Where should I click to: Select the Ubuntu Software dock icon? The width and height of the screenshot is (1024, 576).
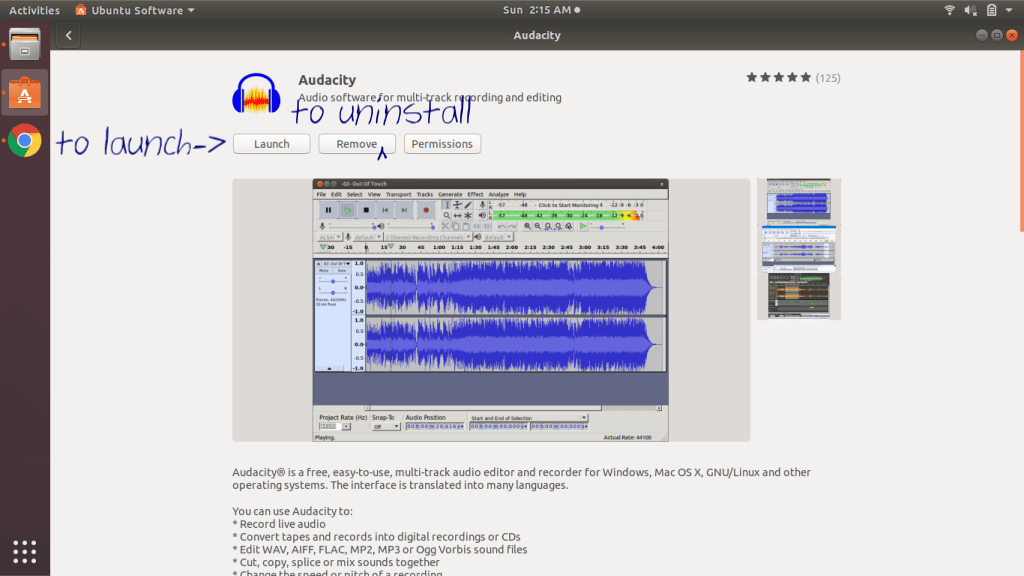[x=24, y=92]
